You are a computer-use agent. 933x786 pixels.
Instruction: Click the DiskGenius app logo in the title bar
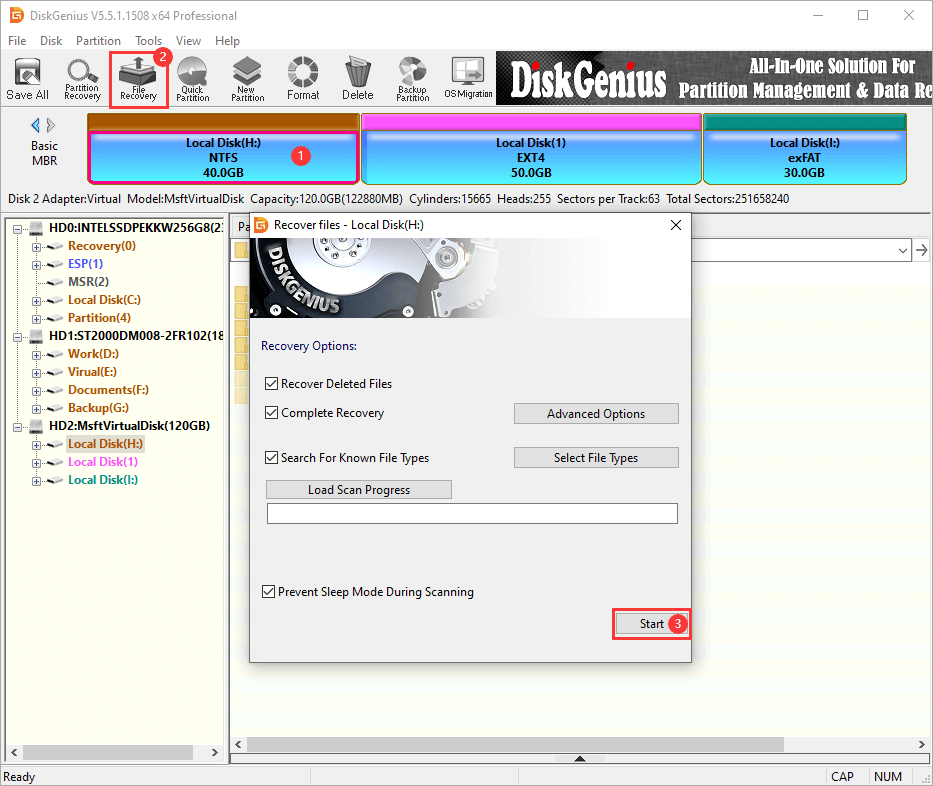tap(16, 15)
